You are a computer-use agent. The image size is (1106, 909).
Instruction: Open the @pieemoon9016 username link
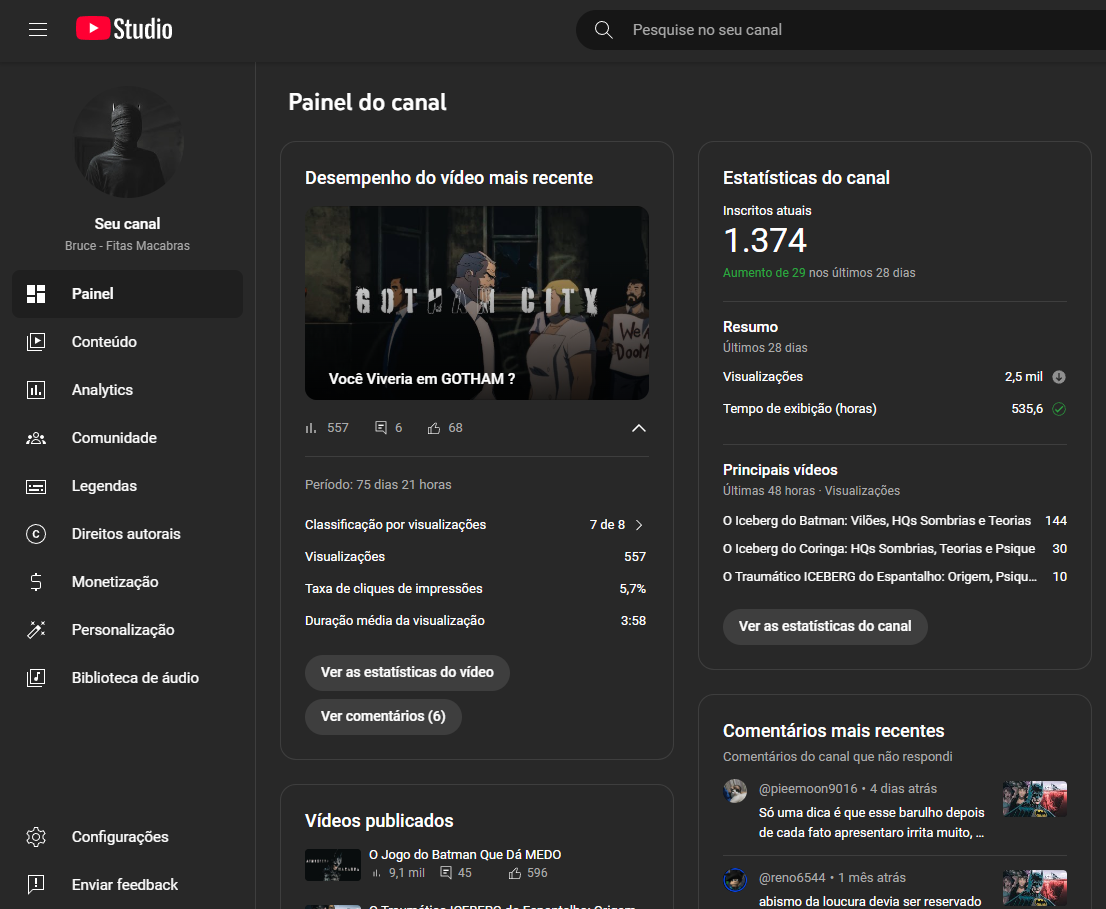click(808, 789)
